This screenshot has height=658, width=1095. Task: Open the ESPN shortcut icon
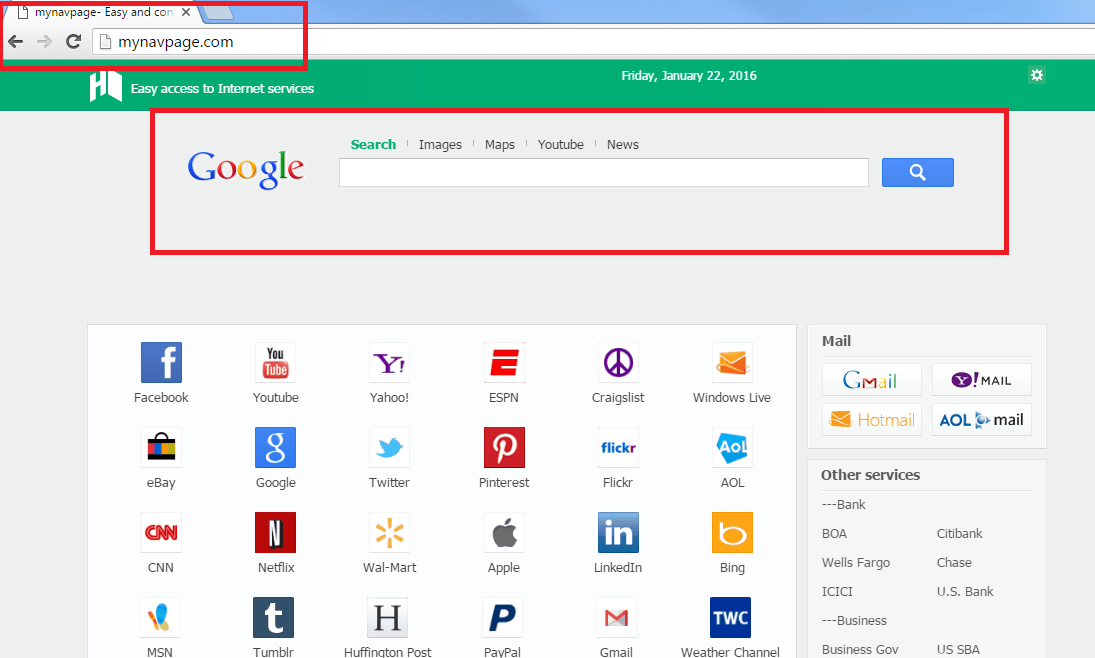point(504,363)
